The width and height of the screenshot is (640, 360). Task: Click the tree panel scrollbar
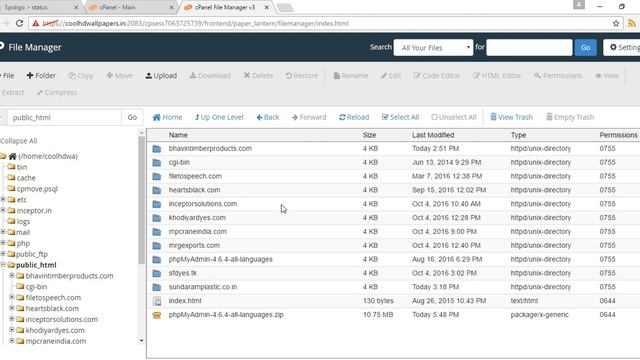[x=142, y=200]
